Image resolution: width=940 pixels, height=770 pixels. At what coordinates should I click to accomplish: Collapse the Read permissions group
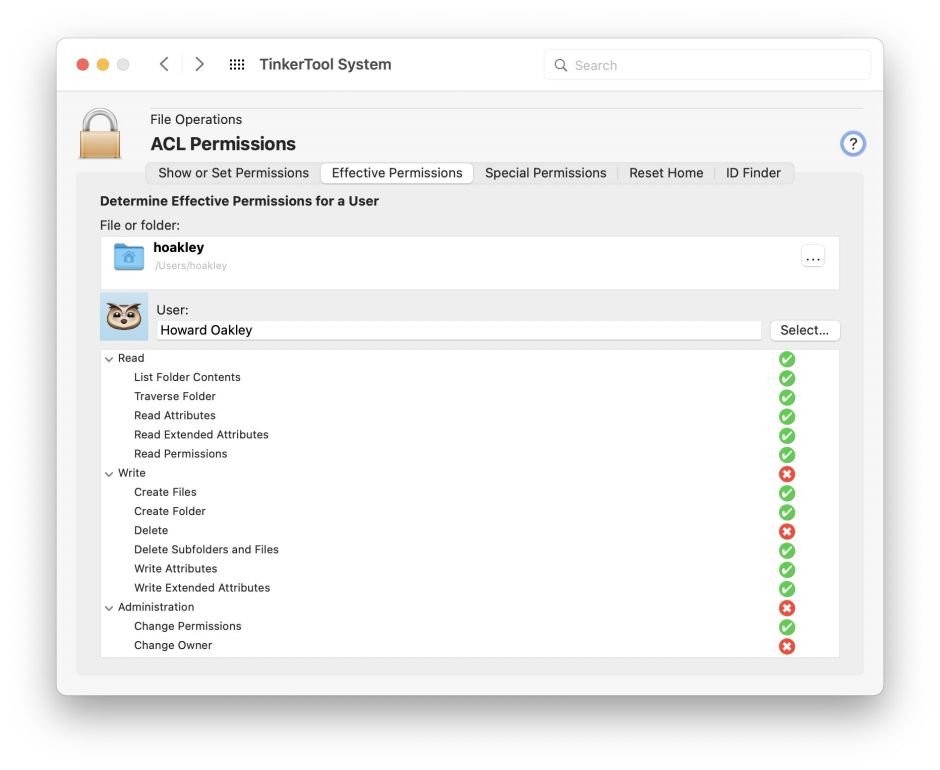click(109, 359)
